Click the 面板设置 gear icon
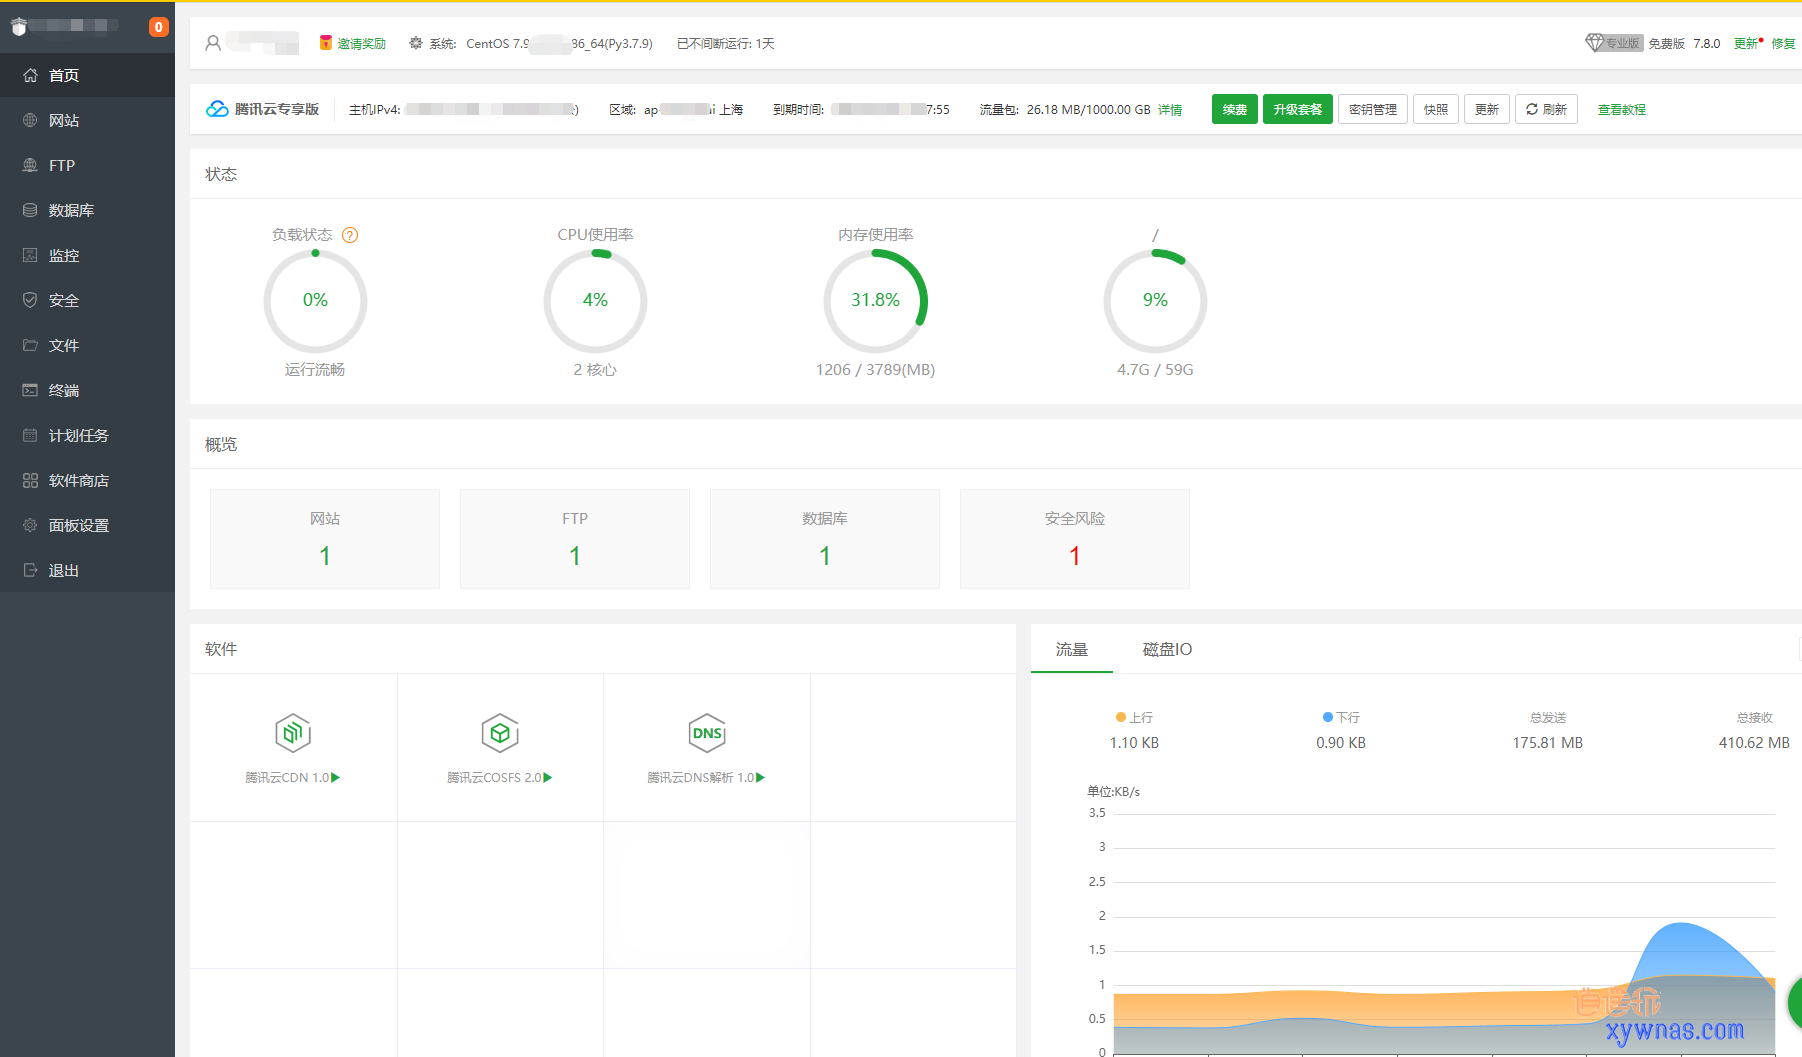 (30, 525)
